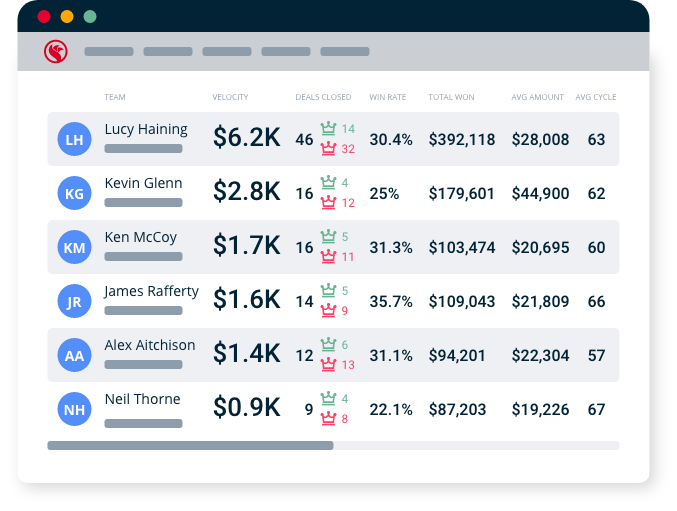Image resolution: width=677 pixels, height=511 pixels.
Task: Click the Total Won column header
Action: [451, 97]
